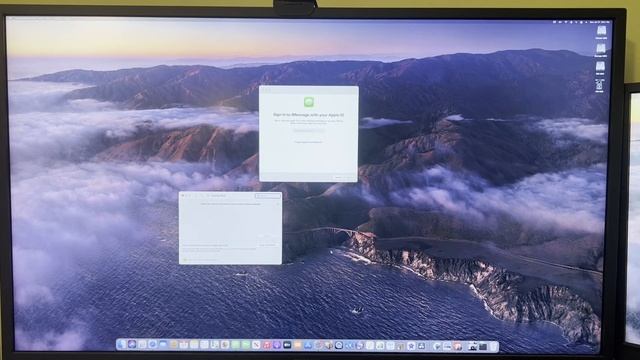
Task: Open the Apple TV app in Dock
Action: 287,345
